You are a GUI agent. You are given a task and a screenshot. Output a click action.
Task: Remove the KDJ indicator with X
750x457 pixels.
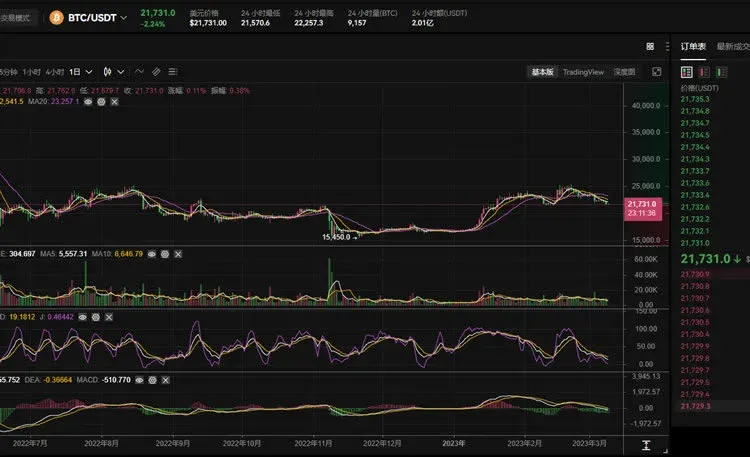(109, 317)
